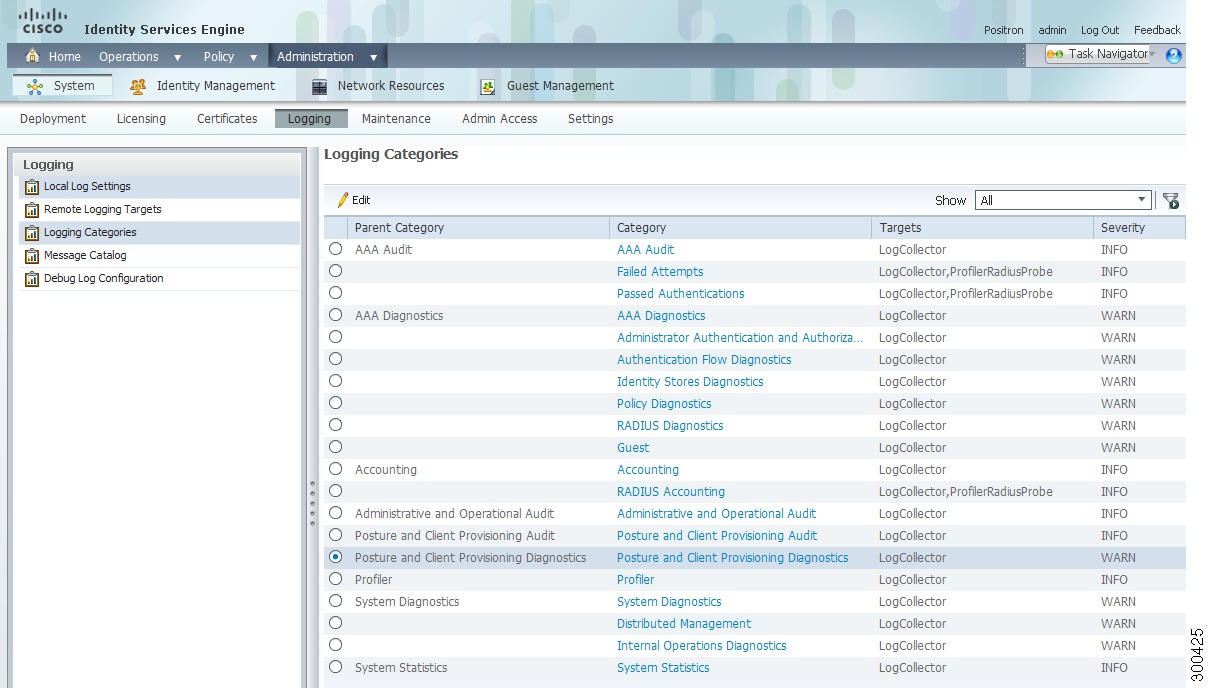Open the Network Resources icon

[319, 87]
